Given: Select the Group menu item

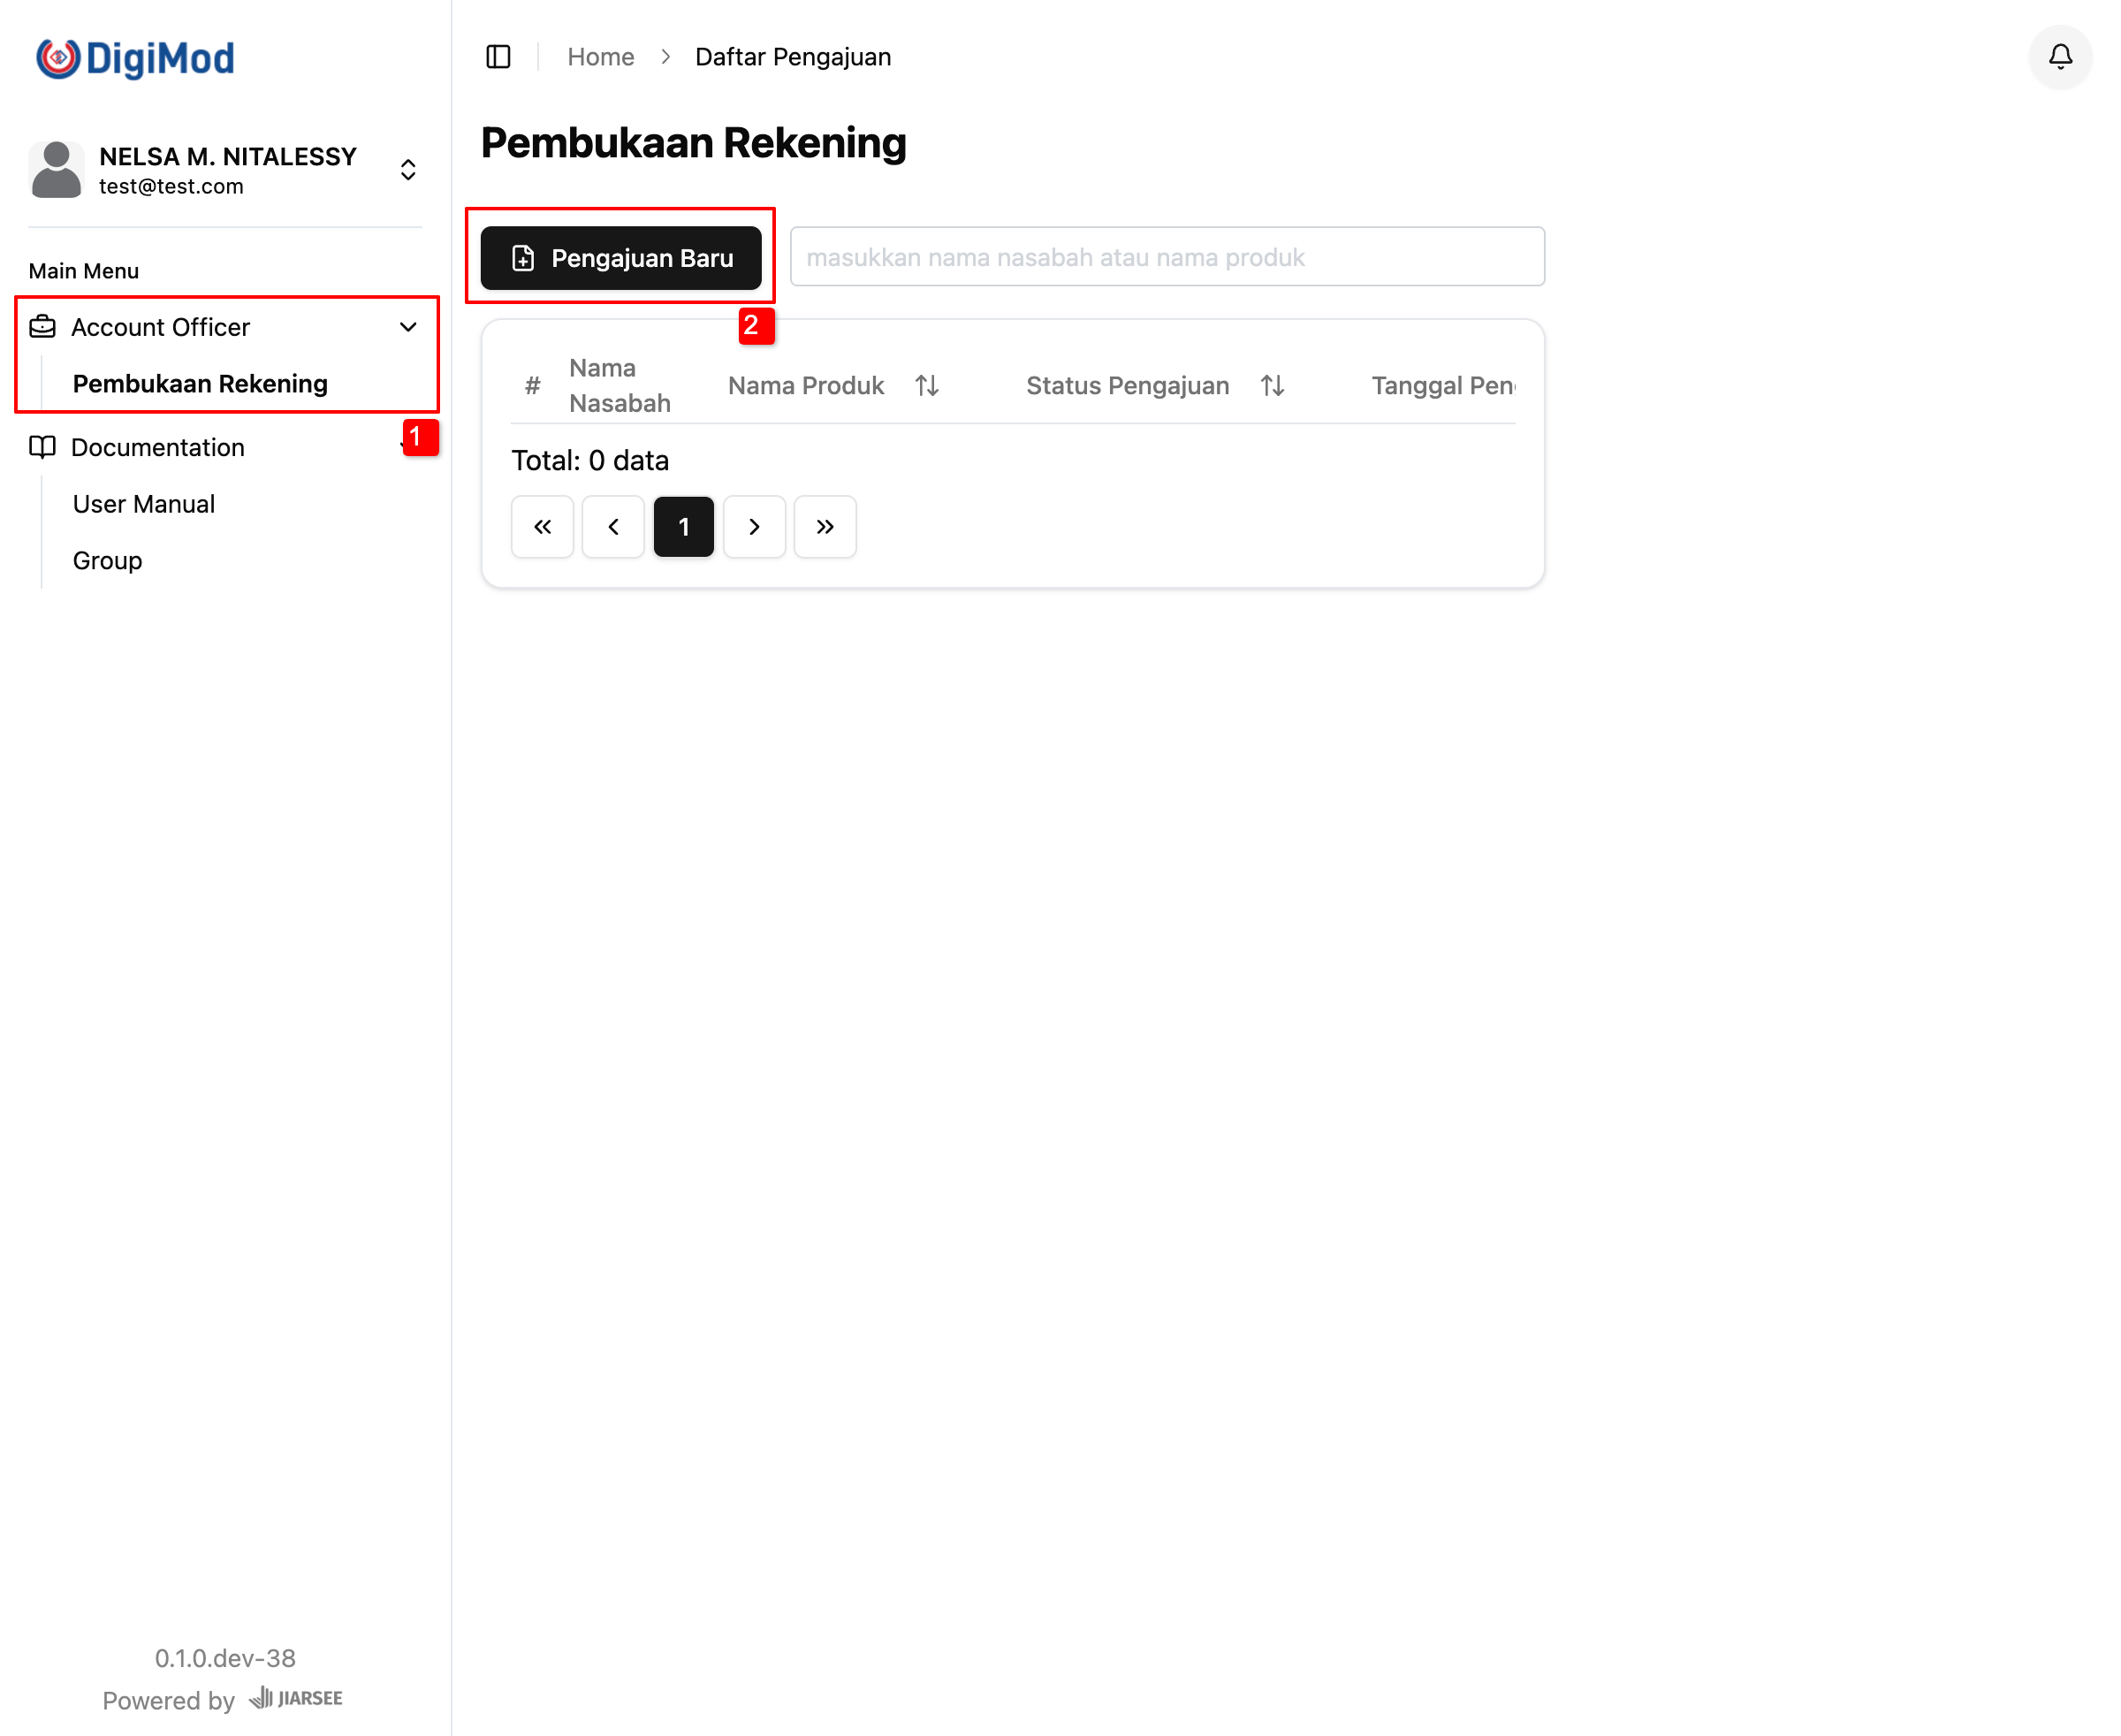Looking at the screenshot, I should 108,561.
